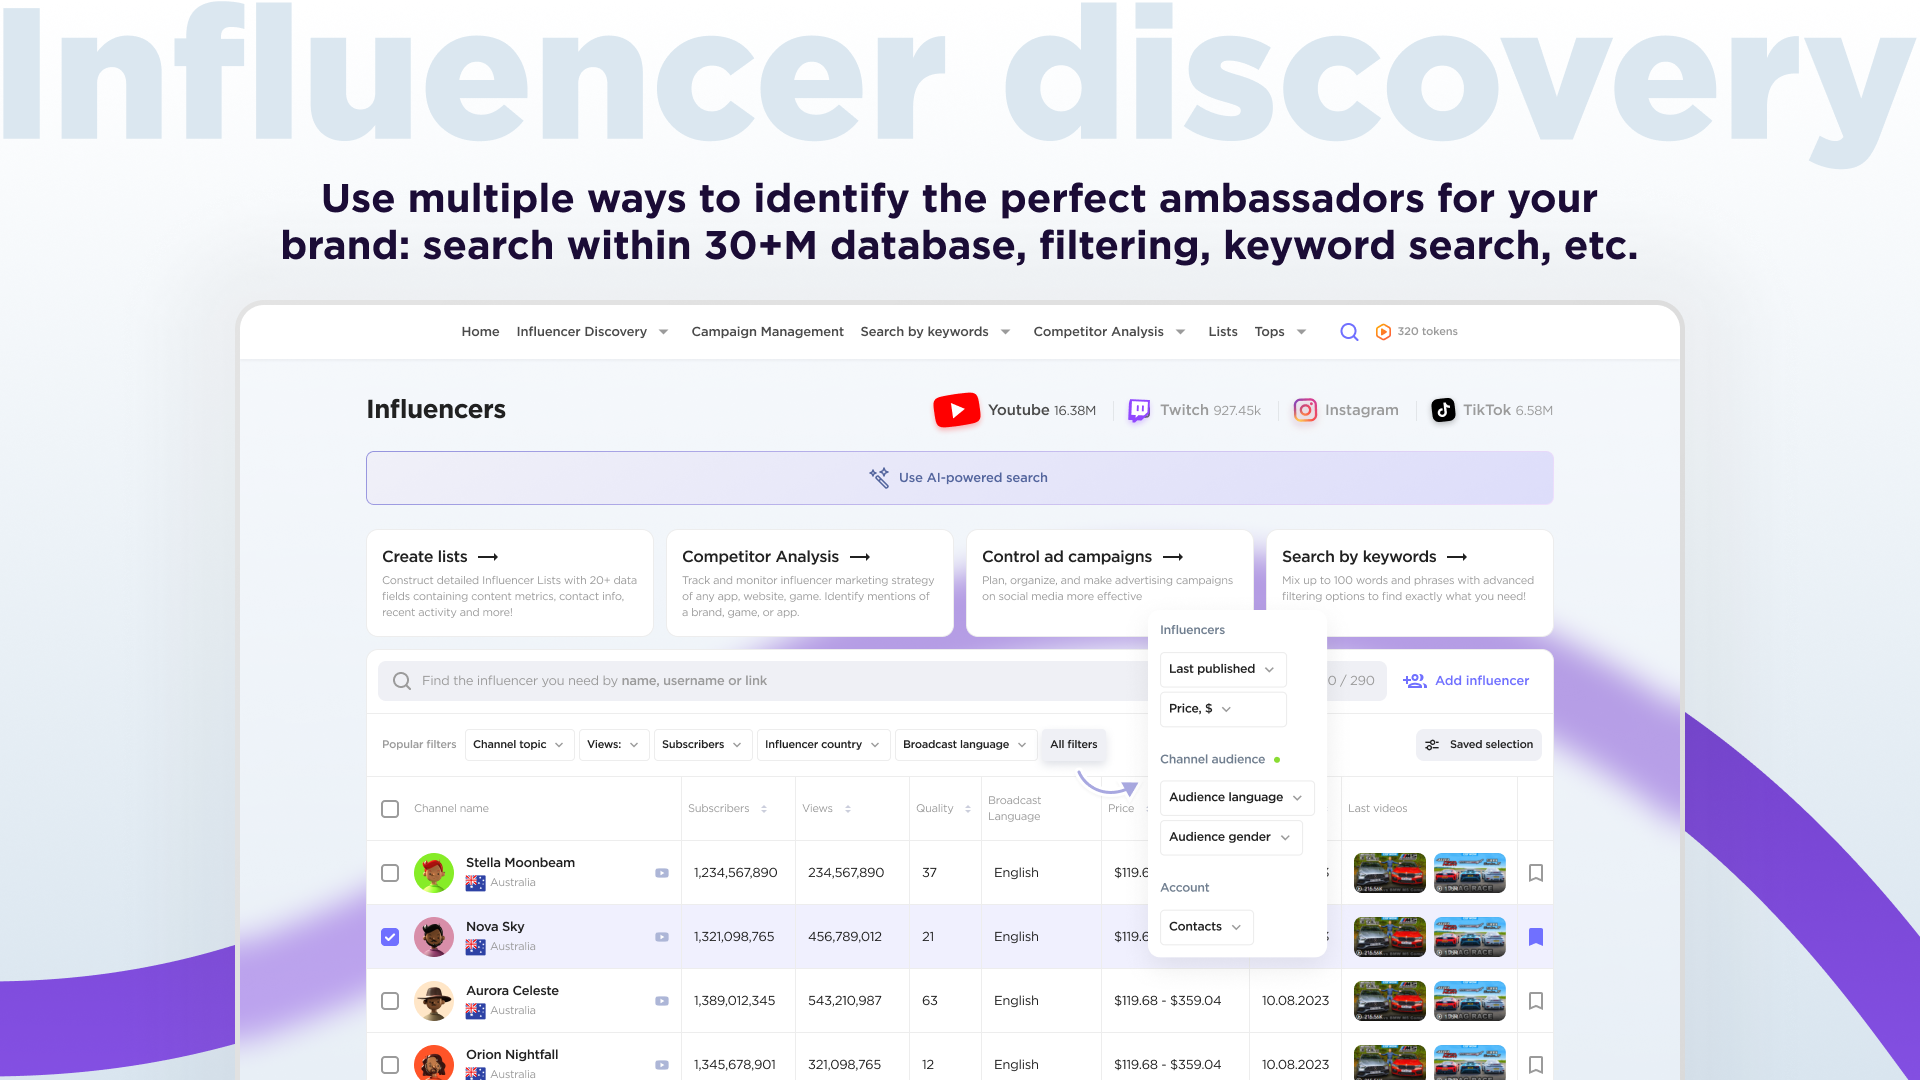Click the search magnifier icon in navbar
This screenshot has height=1080, width=1920.
click(x=1349, y=332)
